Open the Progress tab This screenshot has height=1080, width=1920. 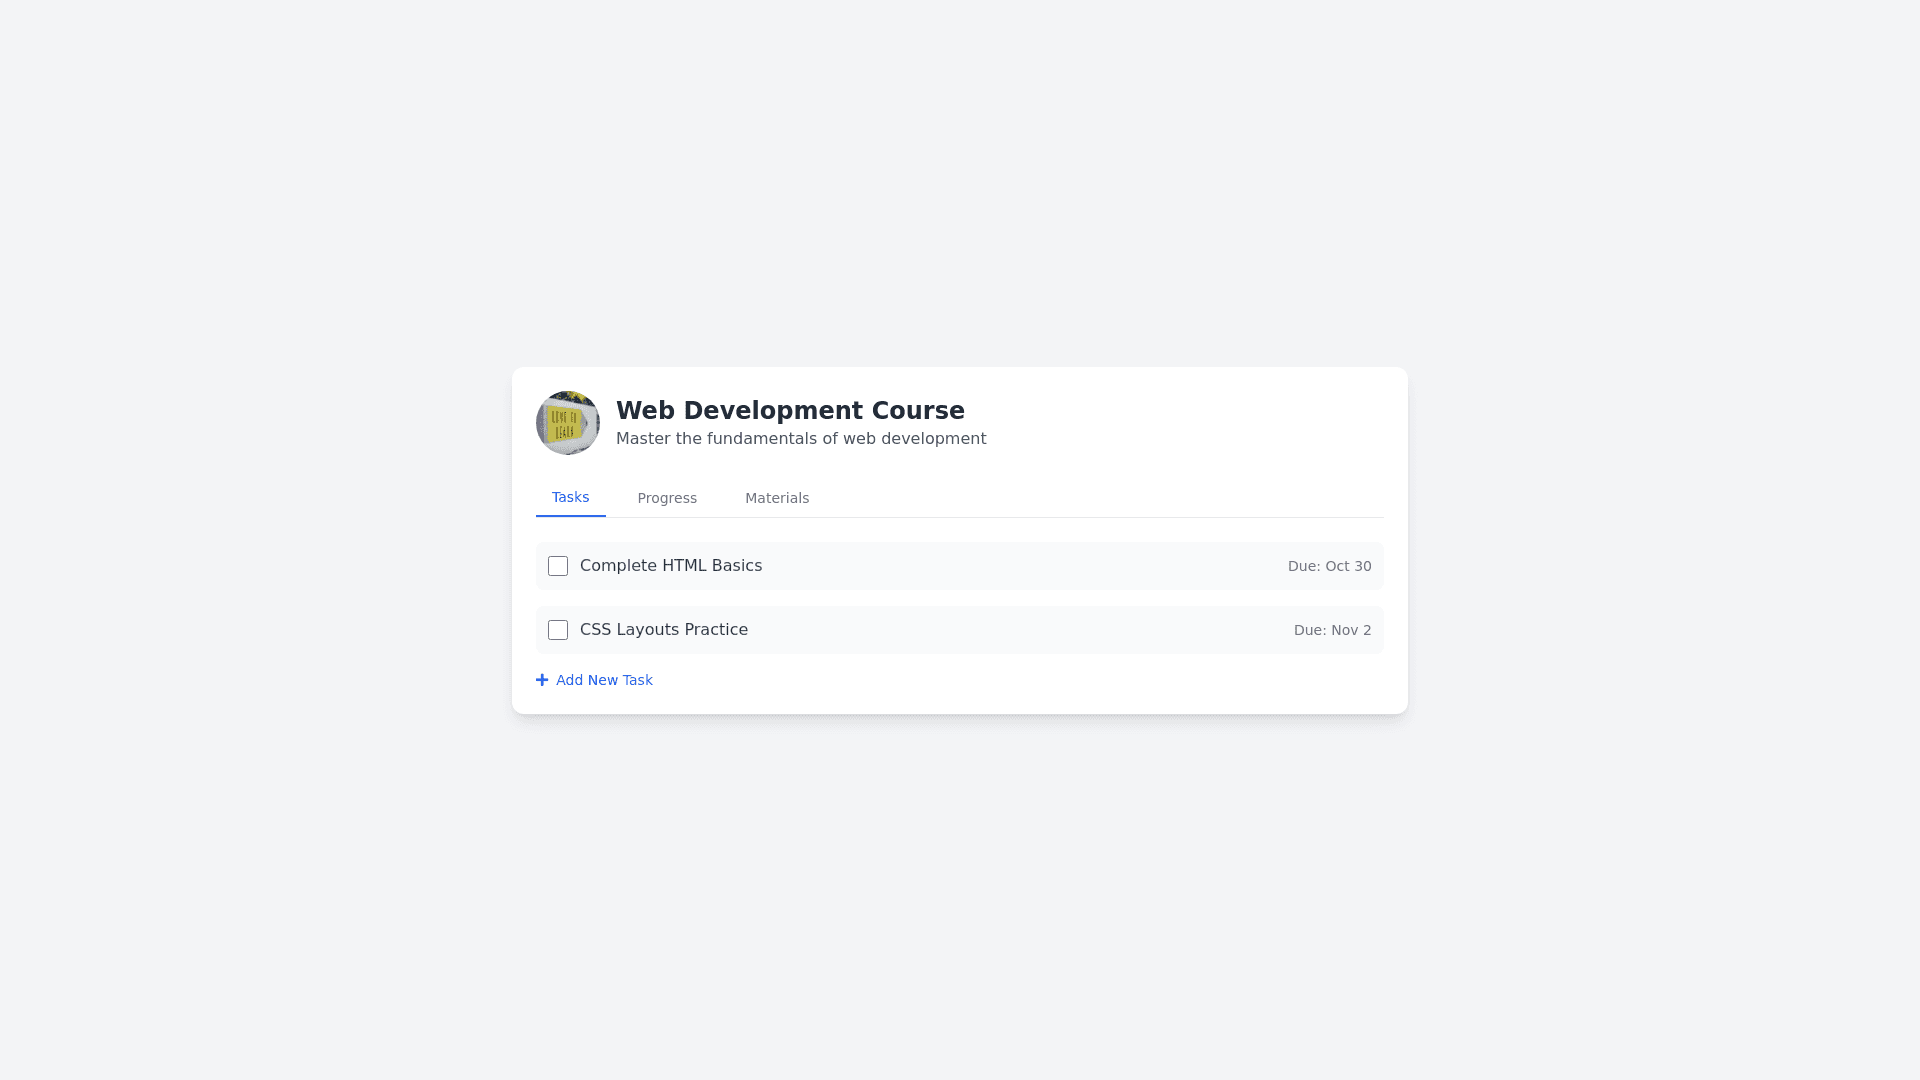click(x=667, y=498)
